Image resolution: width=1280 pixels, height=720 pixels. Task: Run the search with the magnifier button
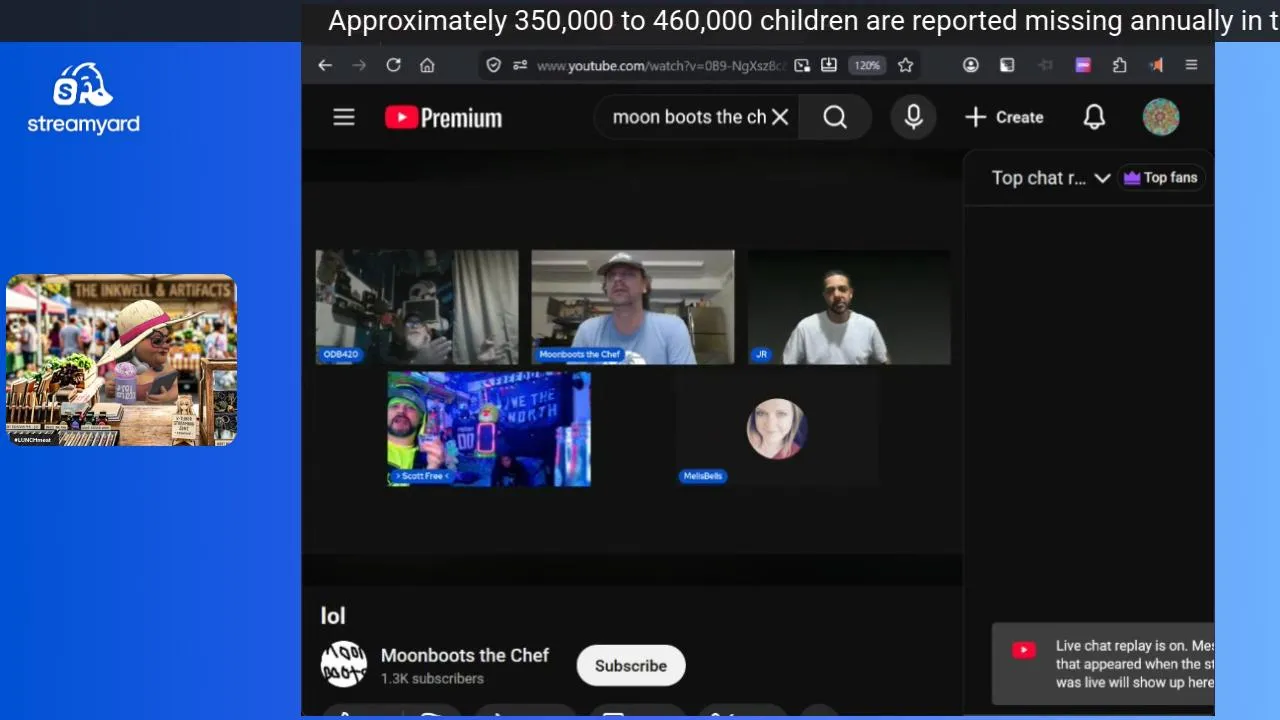click(x=835, y=117)
